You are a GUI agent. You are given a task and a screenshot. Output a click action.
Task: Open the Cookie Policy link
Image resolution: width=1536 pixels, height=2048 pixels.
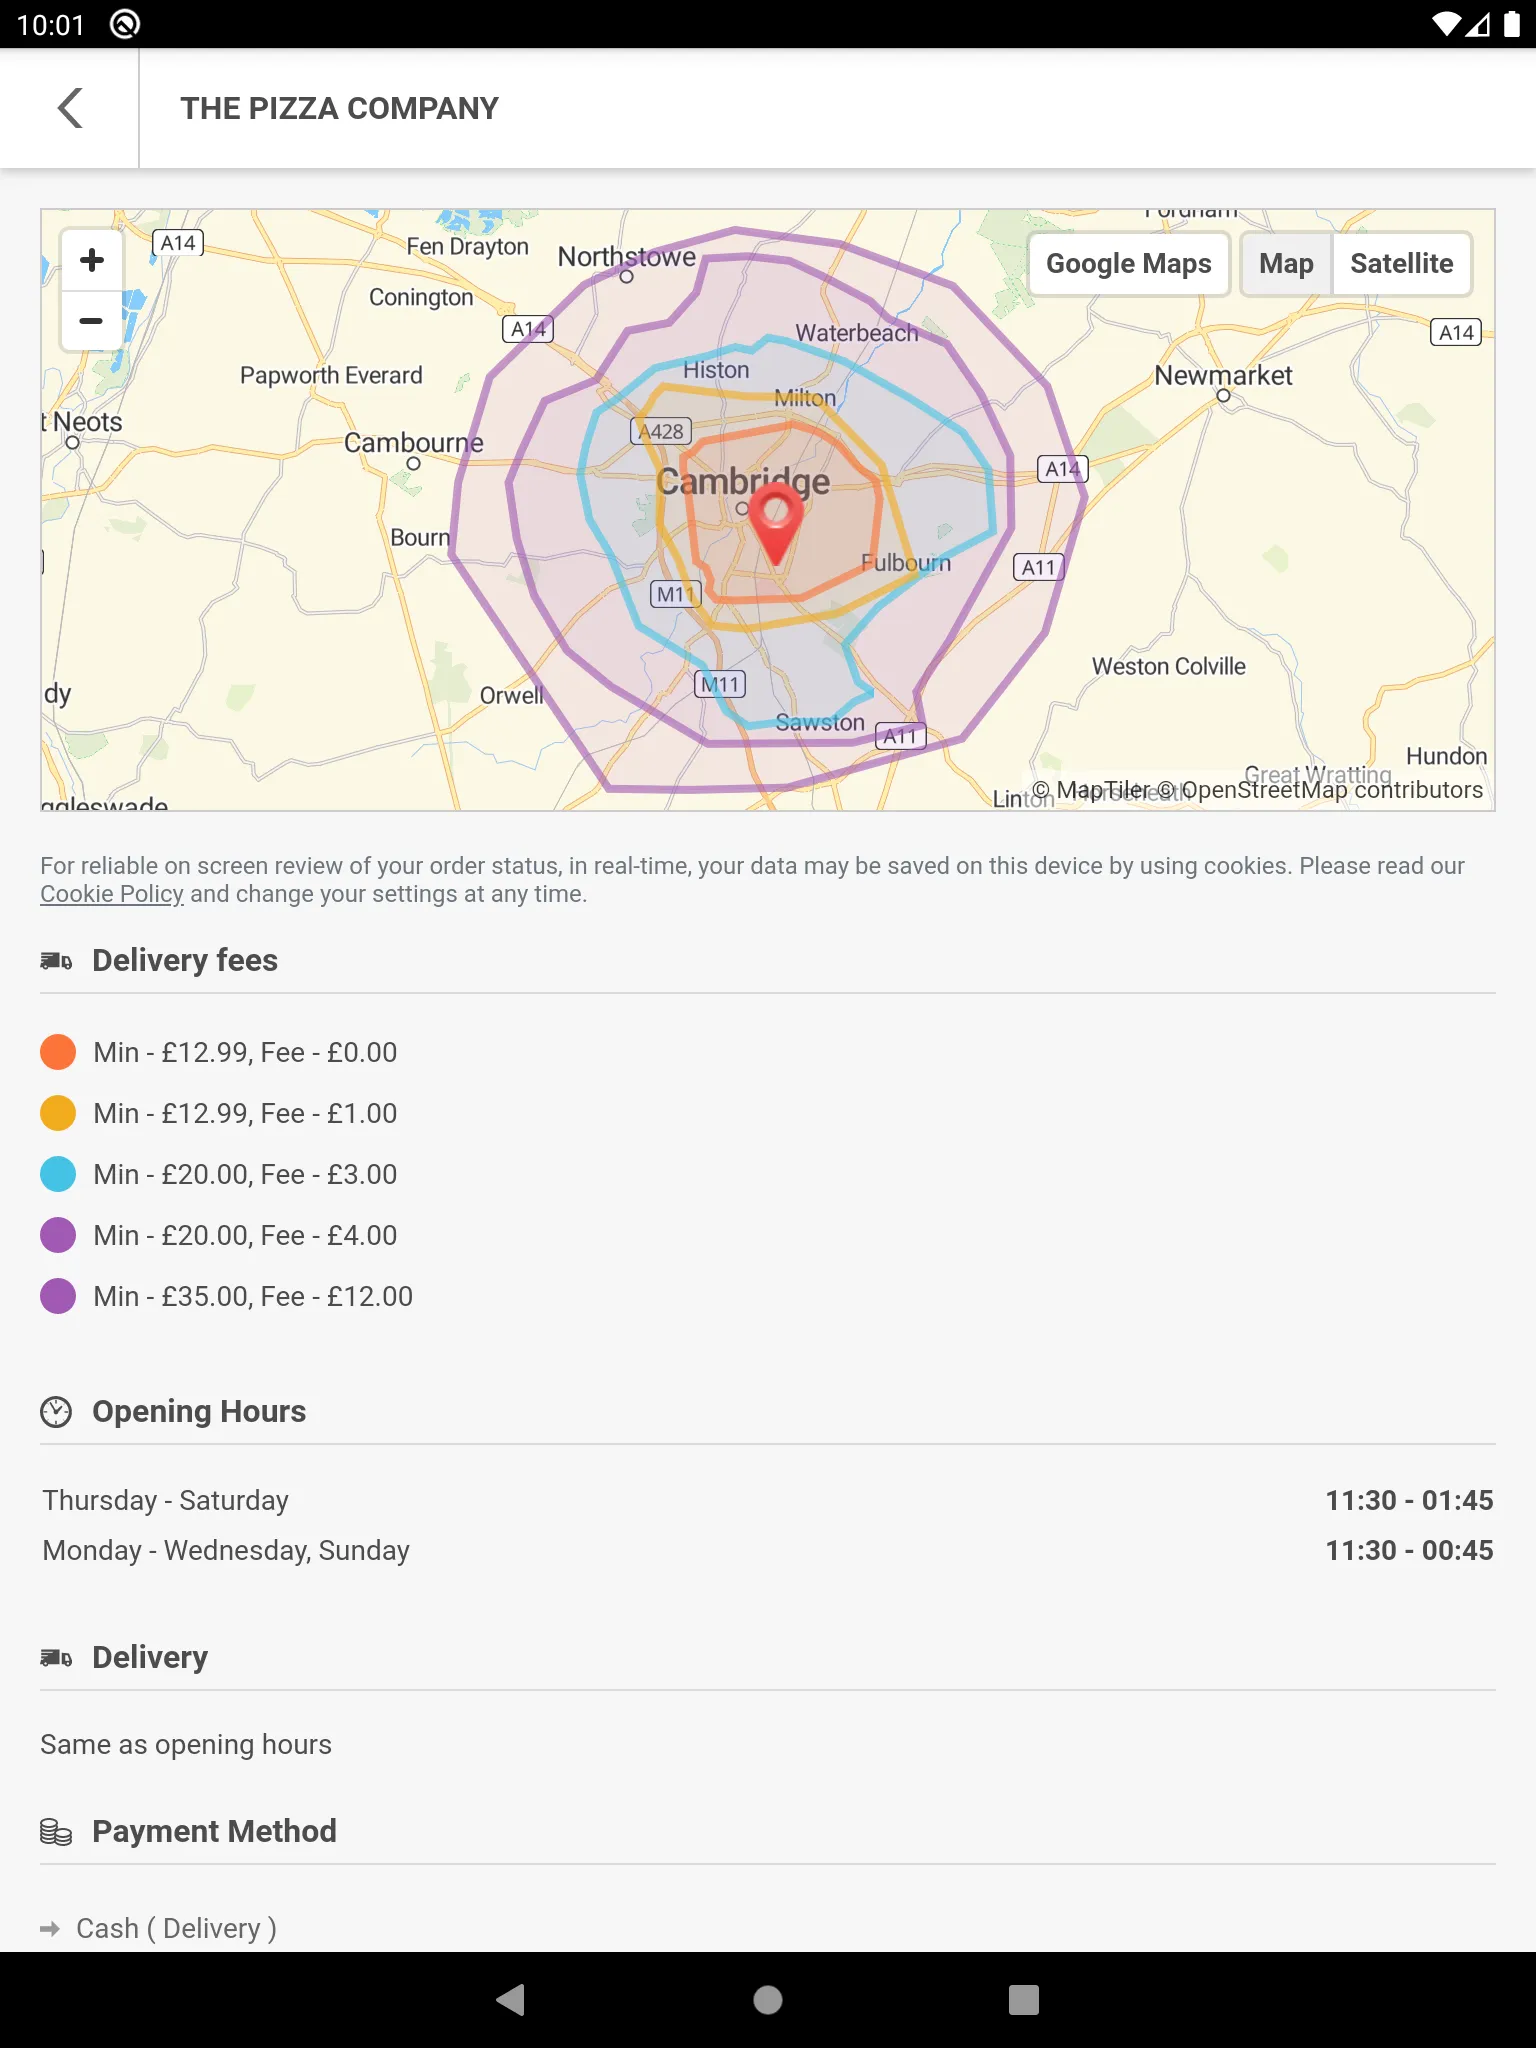pyautogui.click(x=112, y=894)
